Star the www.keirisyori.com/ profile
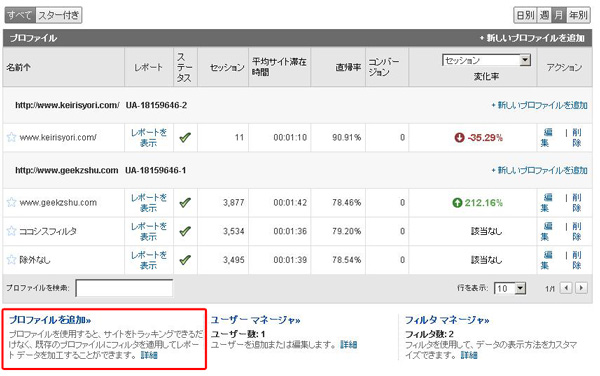This screenshot has width=600, height=376. pyautogui.click(x=11, y=137)
